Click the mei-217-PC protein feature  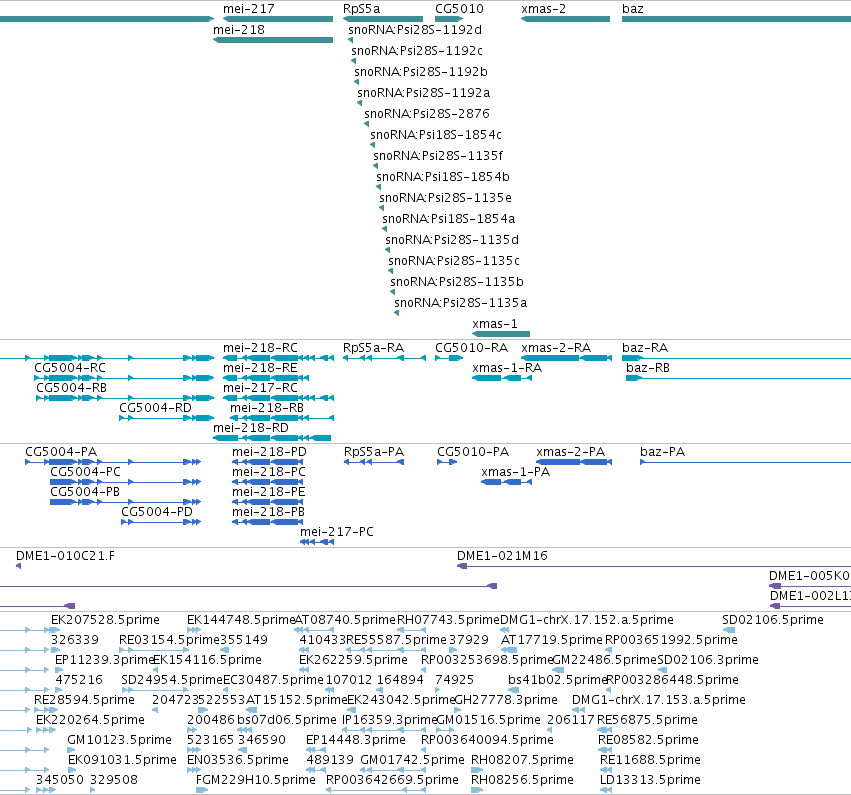317,542
